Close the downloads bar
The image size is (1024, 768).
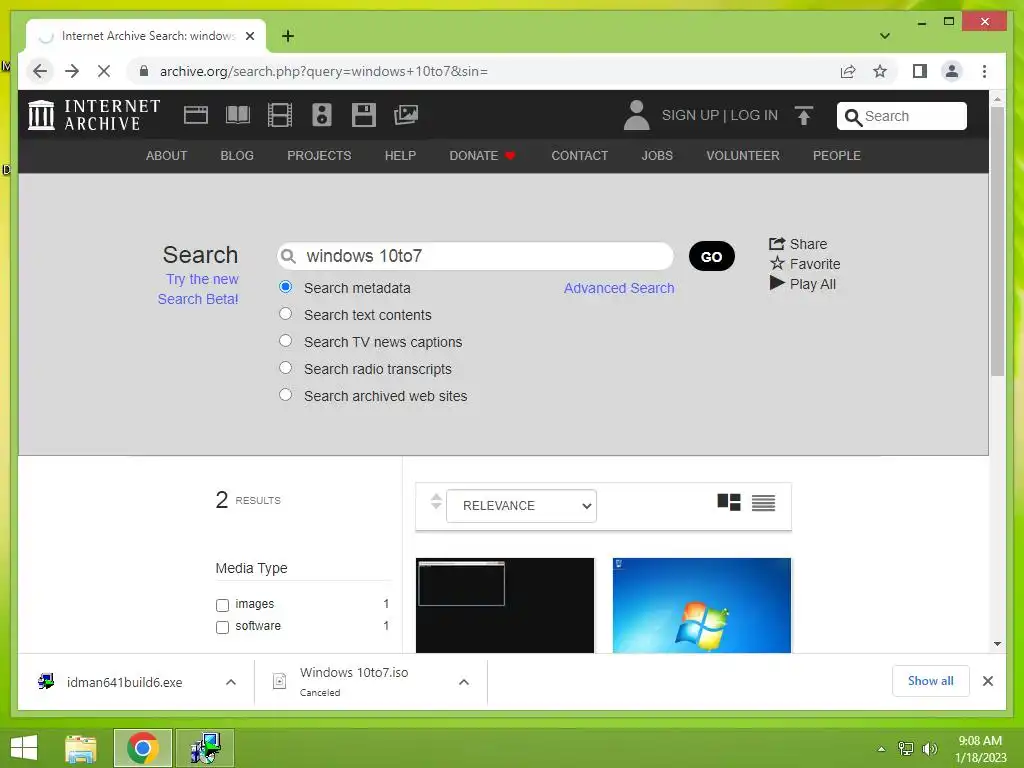(x=987, y=681)
